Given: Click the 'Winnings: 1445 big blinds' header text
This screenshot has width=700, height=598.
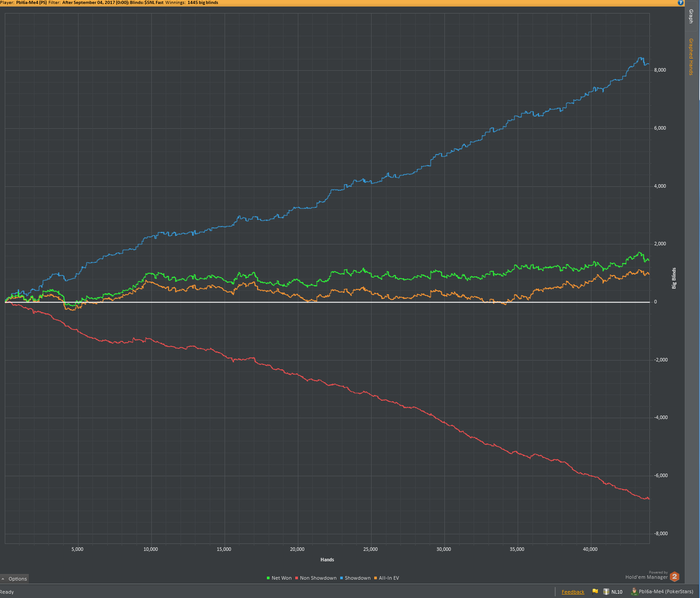Looking at the screenshot, I should [x=192, y=3].
